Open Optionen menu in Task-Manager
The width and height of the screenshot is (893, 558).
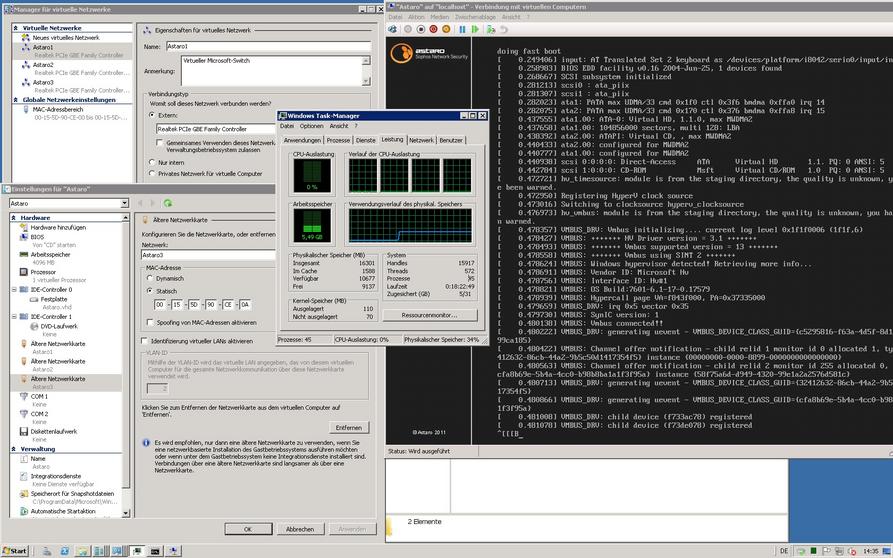click(311, 126)
